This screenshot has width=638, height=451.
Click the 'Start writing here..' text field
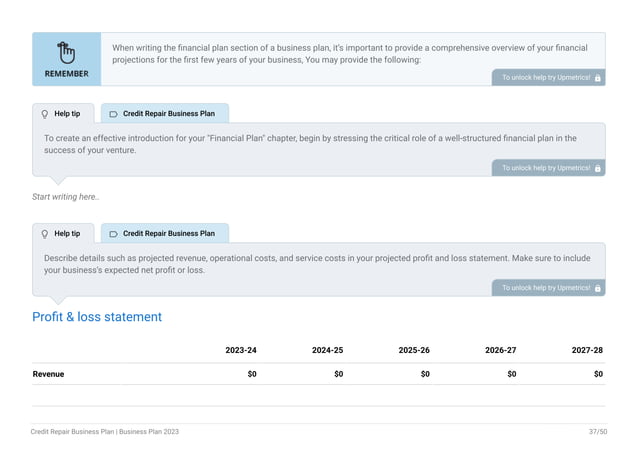pos(66,197)
